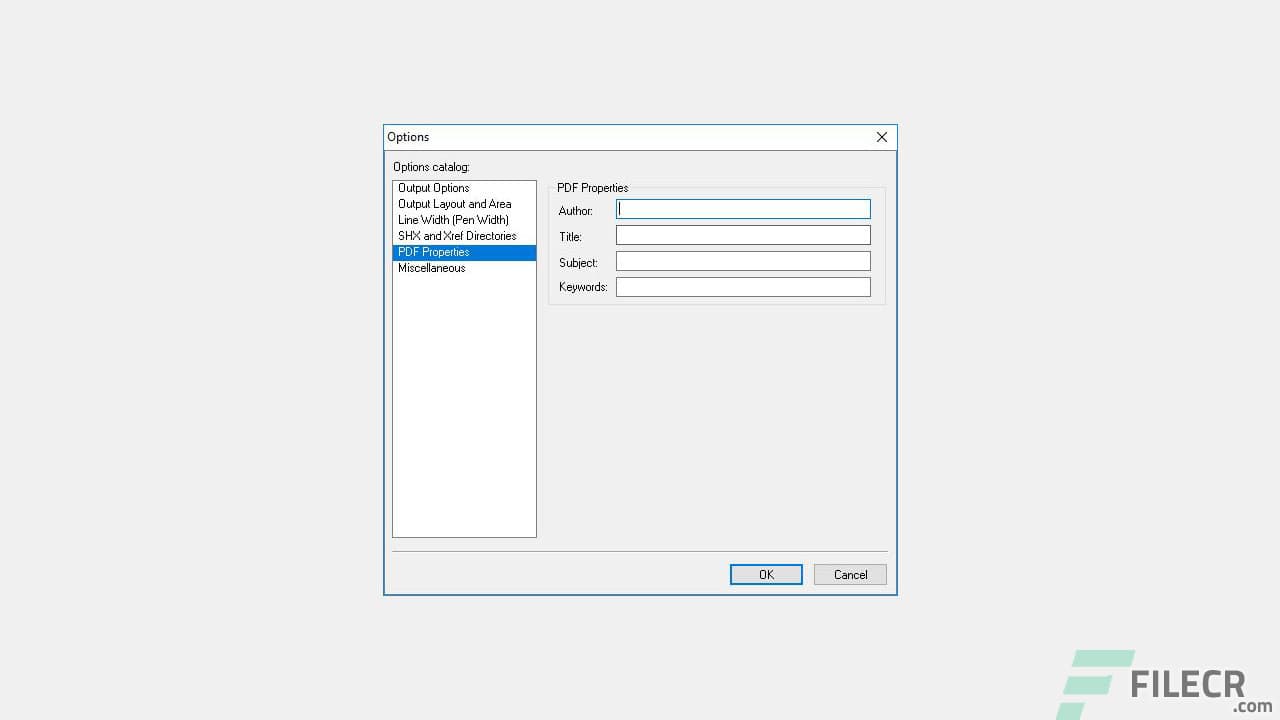Click inside the Author text field
The width and height of the screenshot is (1280, 720).
point(742,209)
